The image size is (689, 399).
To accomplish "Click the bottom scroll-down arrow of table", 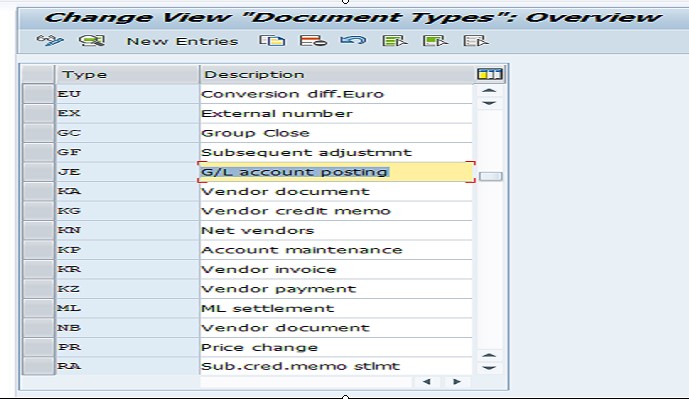I will click(x=489, y=367).
